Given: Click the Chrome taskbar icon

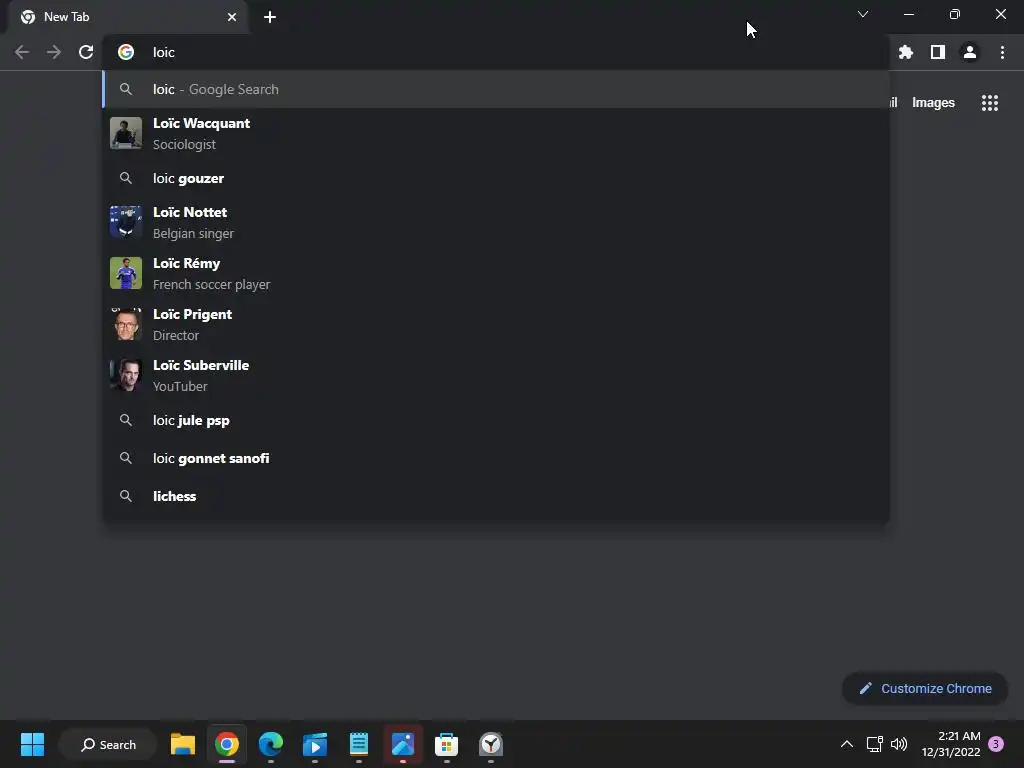Looking at the screenshot, I should pyautogui.click(x=227, y=744).
